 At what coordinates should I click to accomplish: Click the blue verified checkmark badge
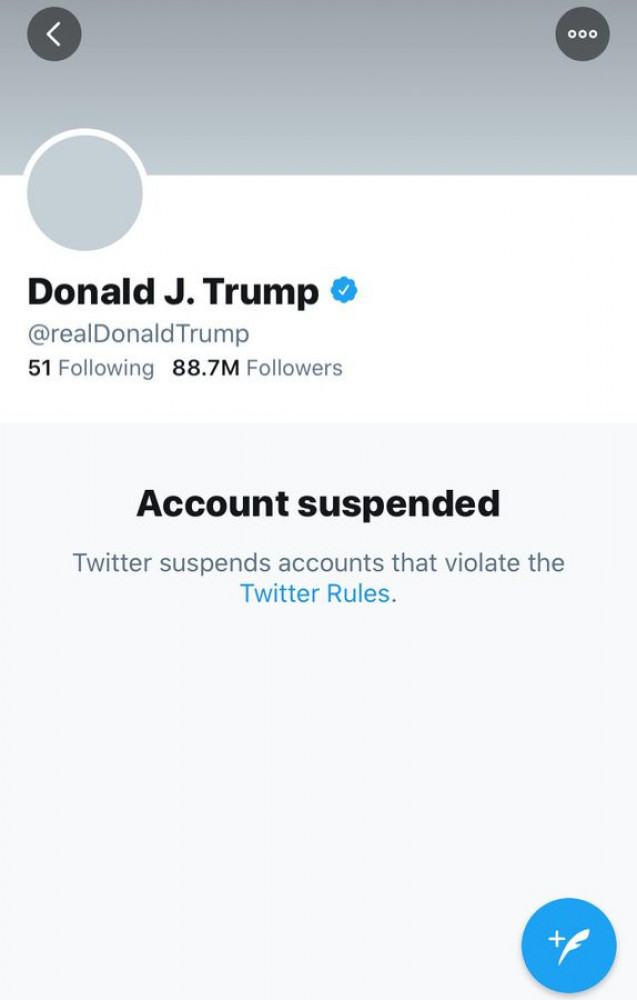point(344,291)
